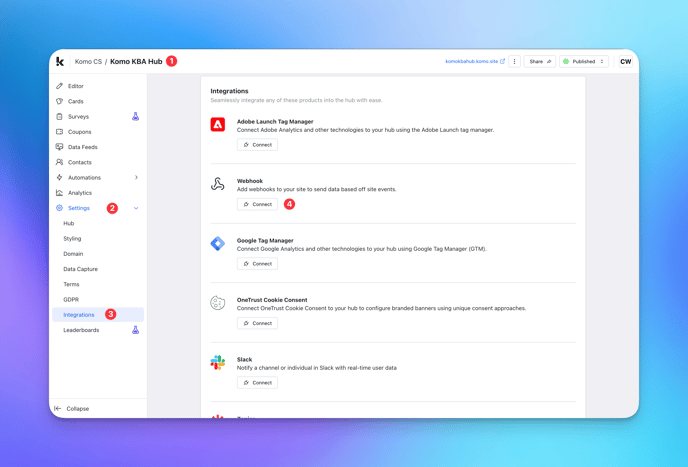
Task: Click the Settings gear icon
Action: tap(59, 208)
